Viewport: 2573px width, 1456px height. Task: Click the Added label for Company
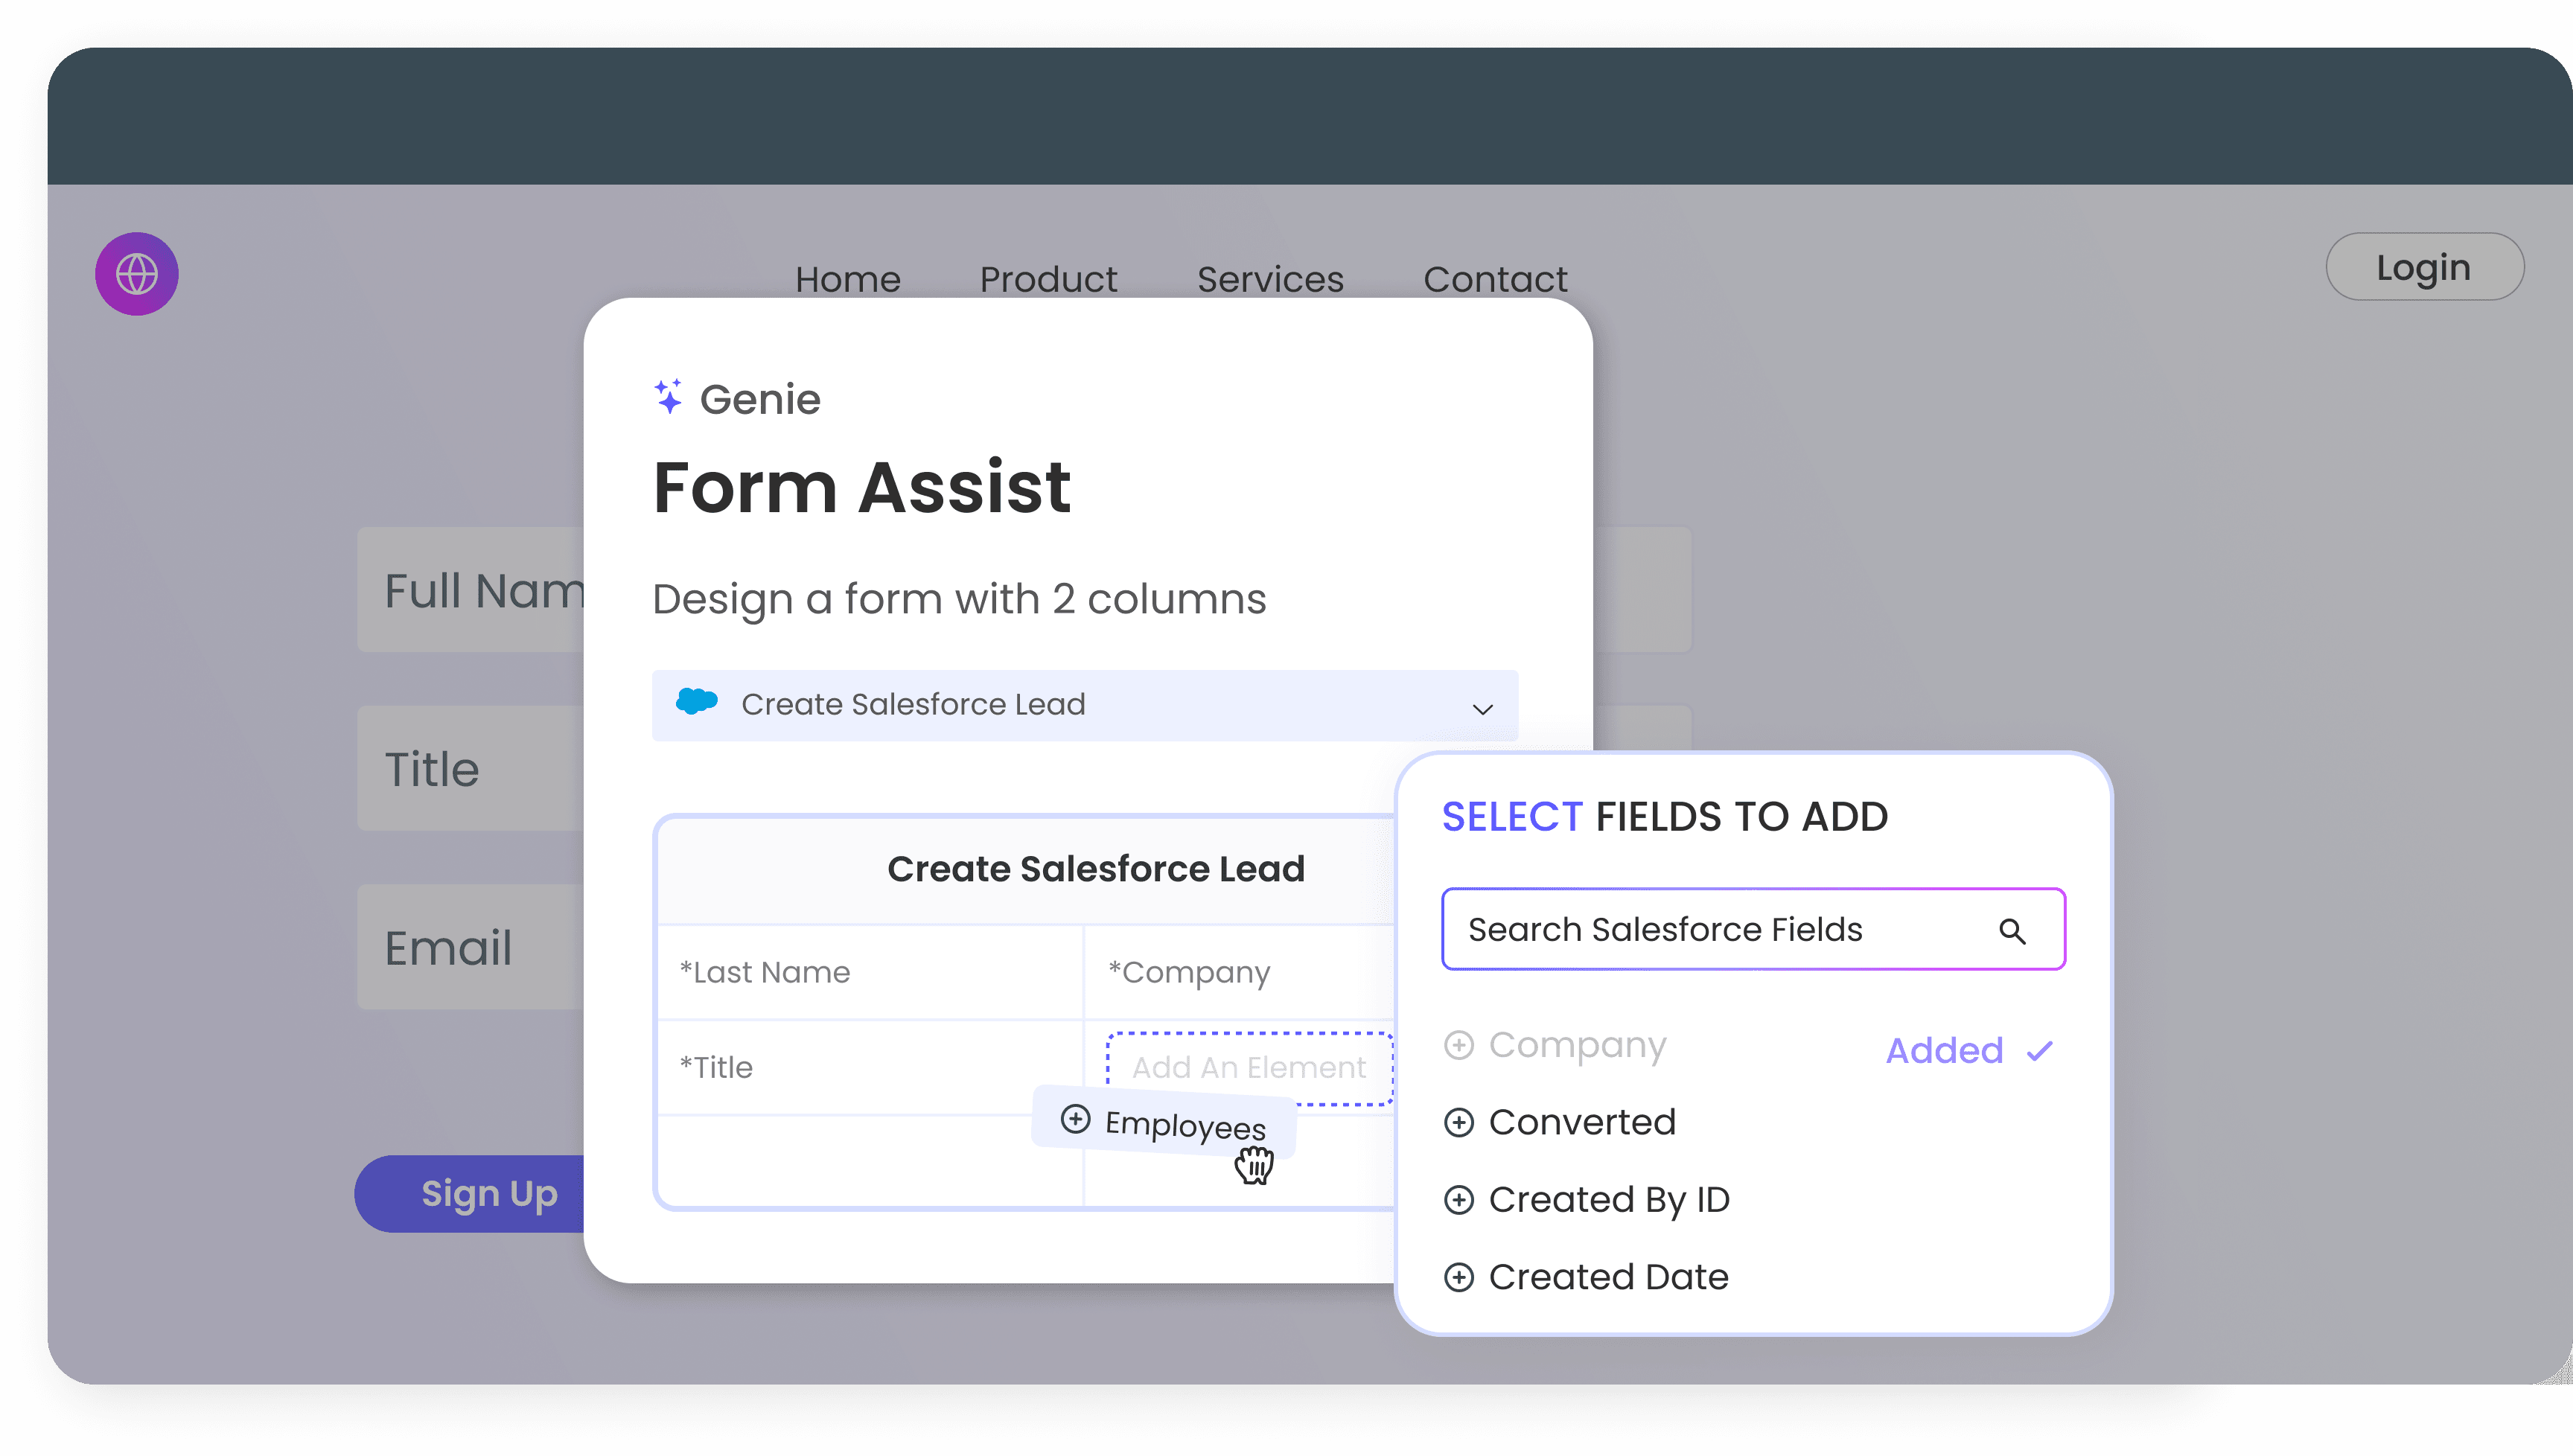pos(1944,1051)
